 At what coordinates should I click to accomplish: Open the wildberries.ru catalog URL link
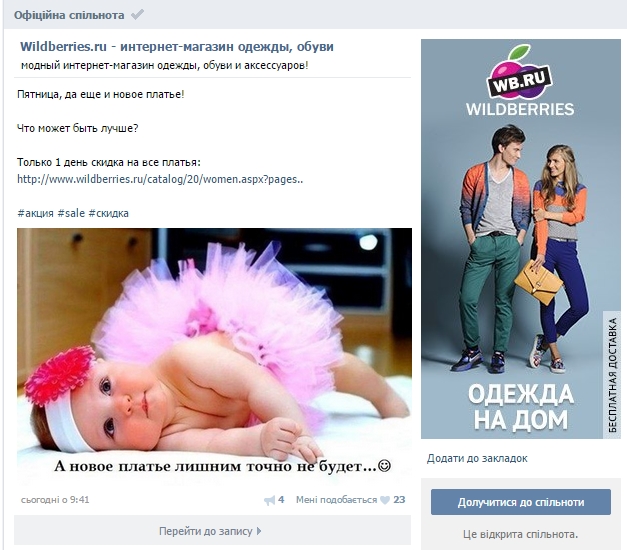(x=160, y=179)
